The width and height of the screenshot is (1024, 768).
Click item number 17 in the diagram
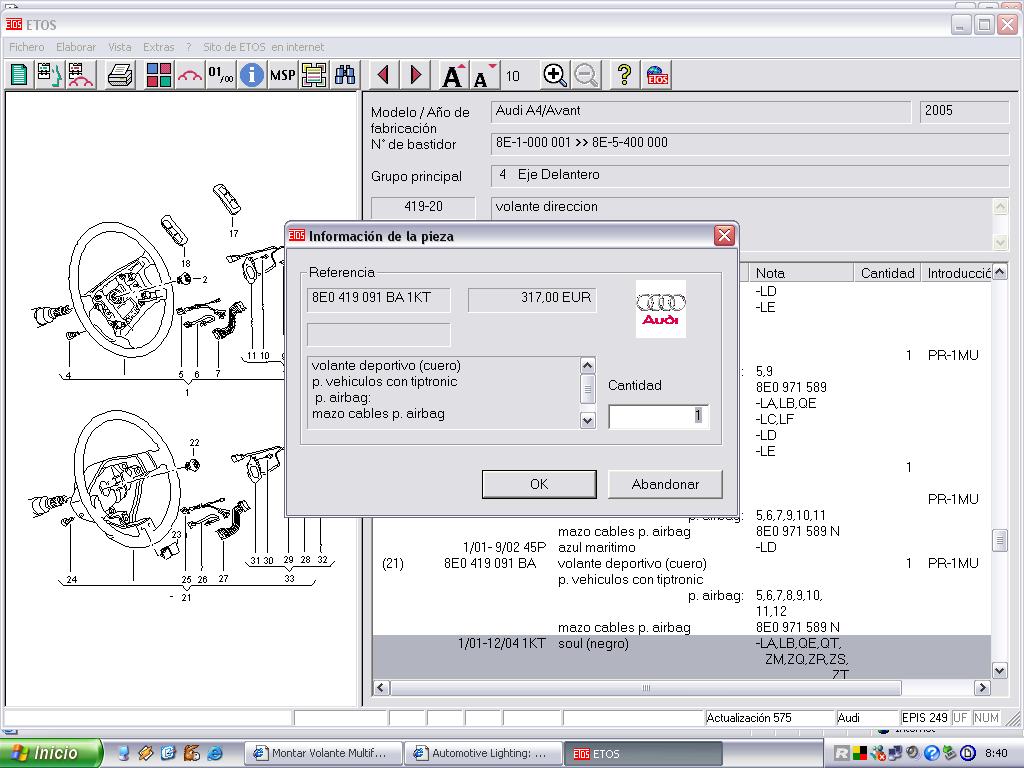coord(234,233)
